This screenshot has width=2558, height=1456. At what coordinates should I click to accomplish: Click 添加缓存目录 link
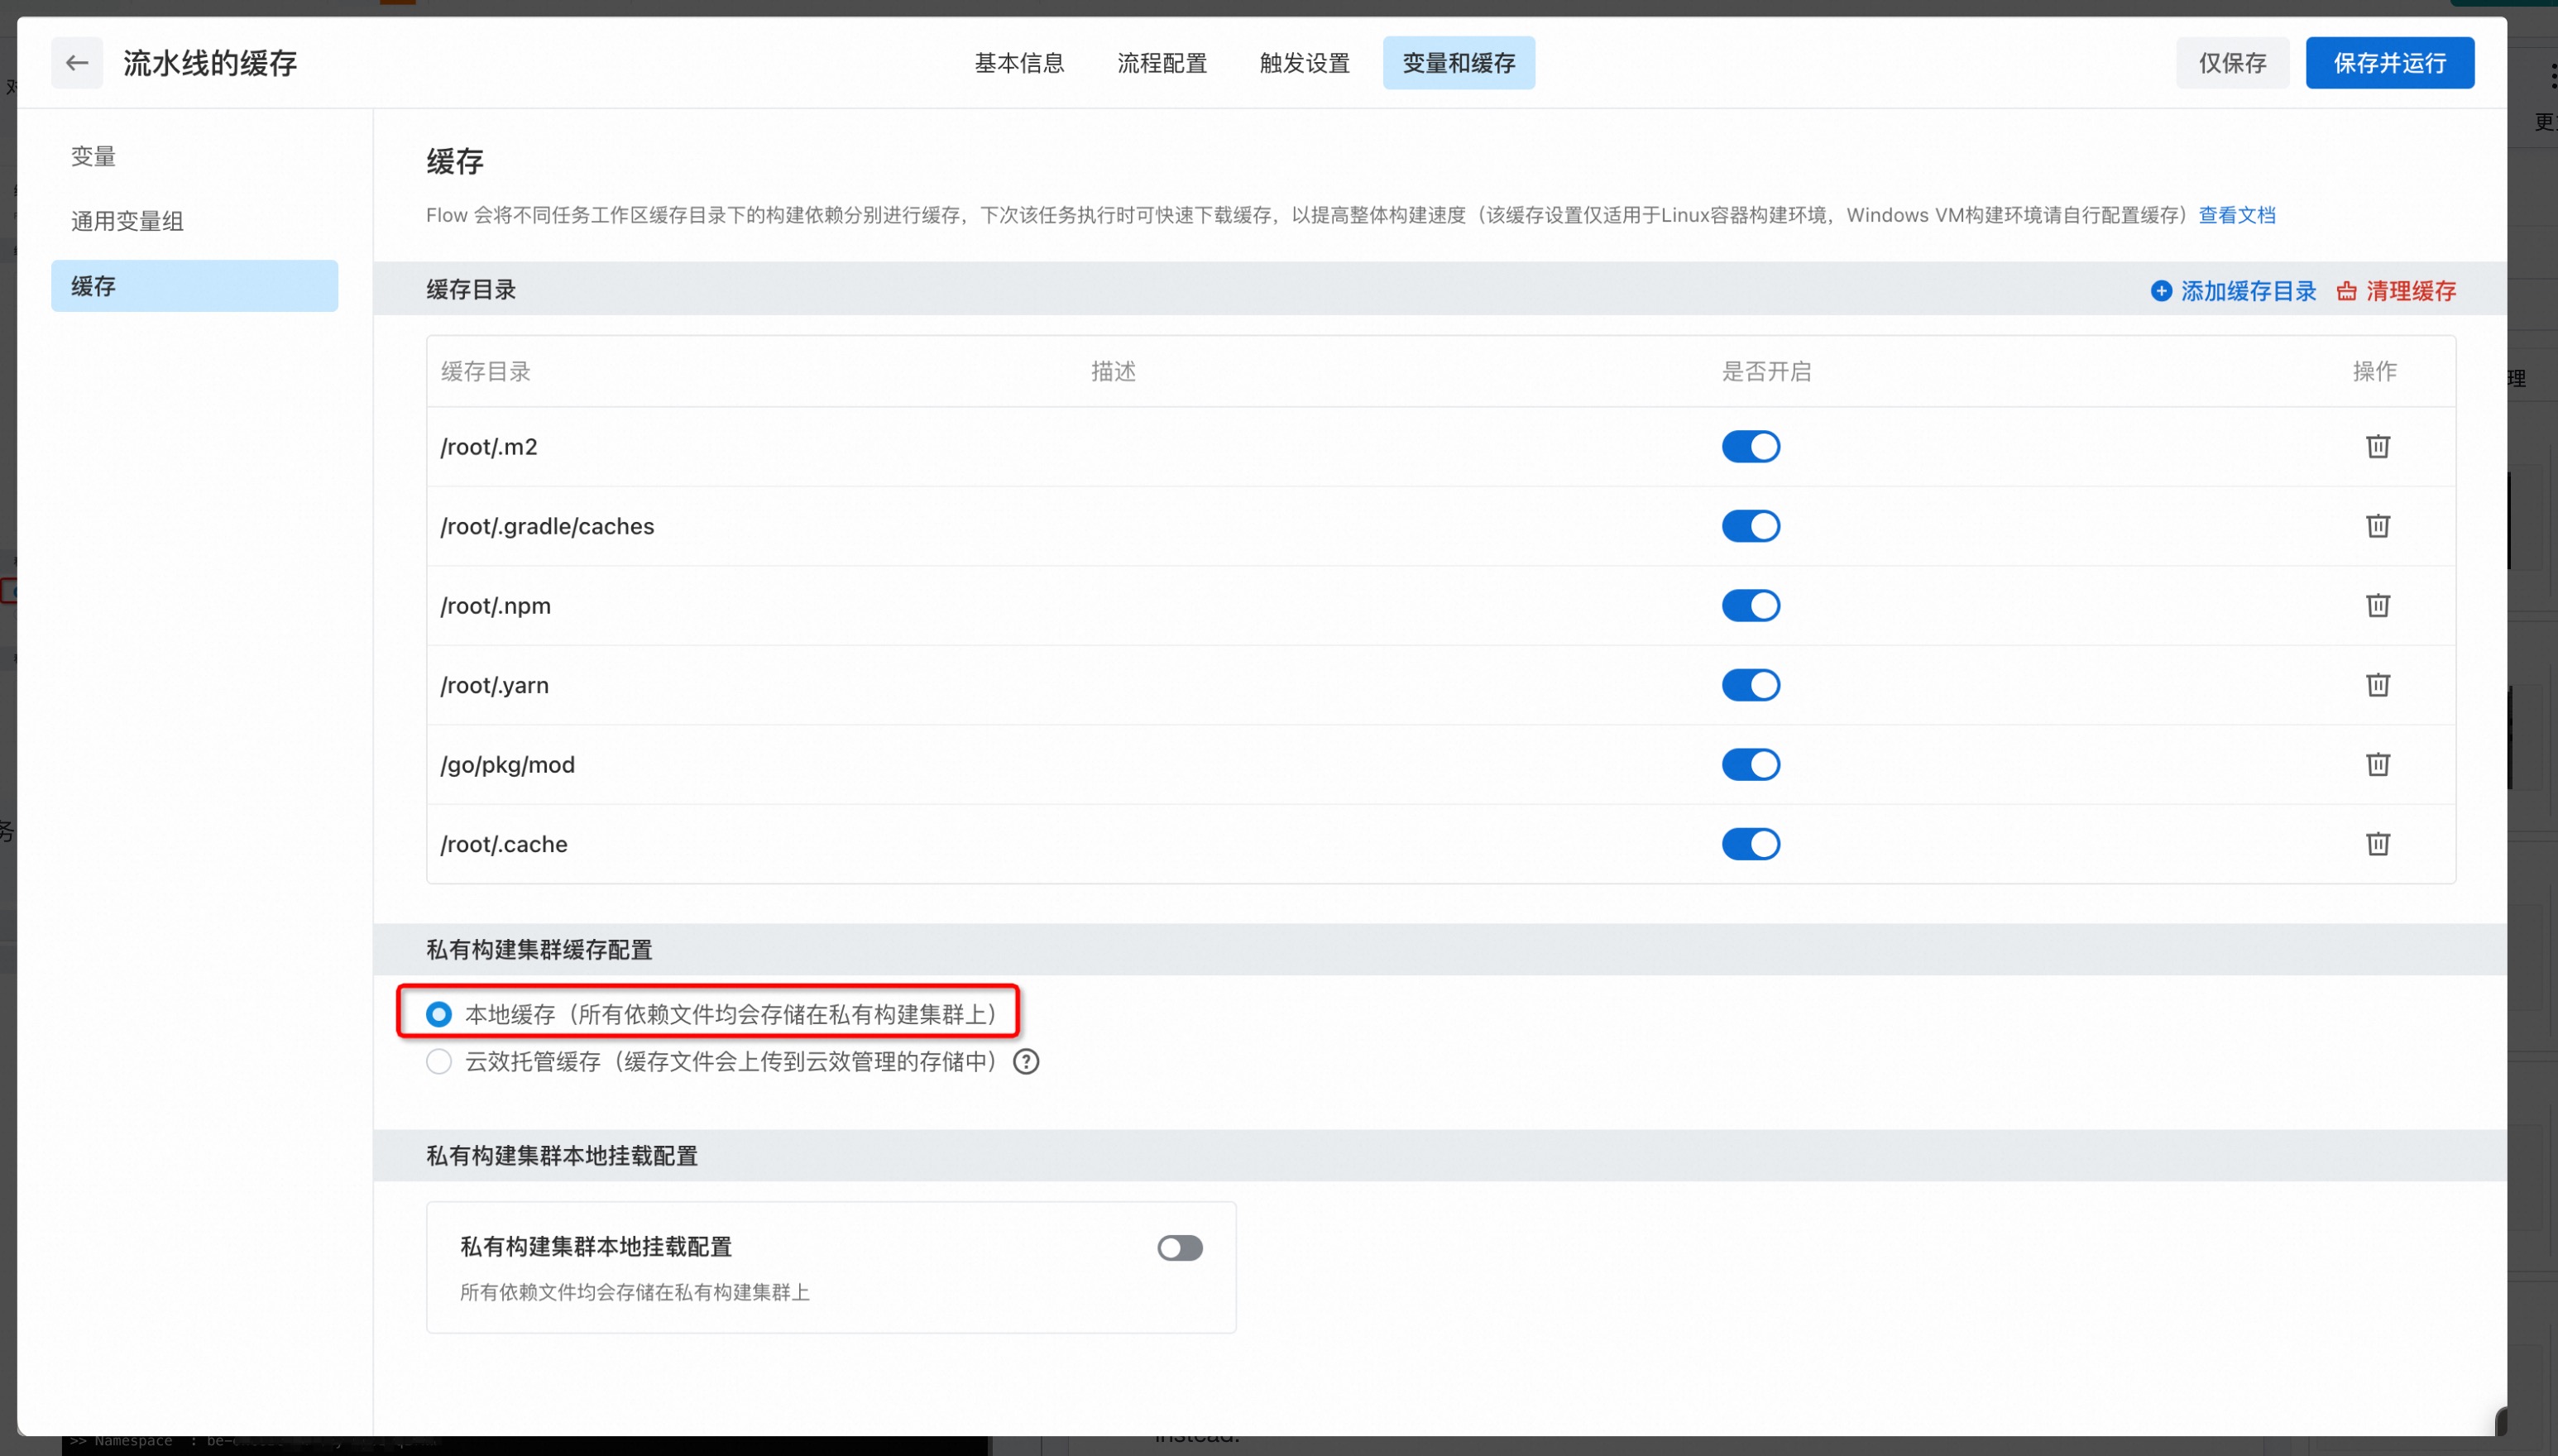coord(2233,291)
